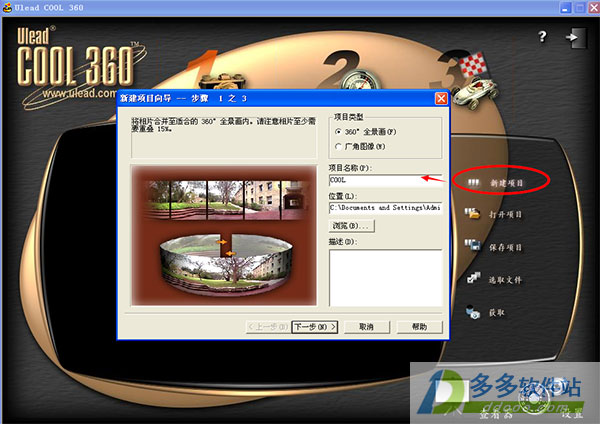Click the 选取文件 icon
This screenshot has height=424, width=600.
pos(473,278)
